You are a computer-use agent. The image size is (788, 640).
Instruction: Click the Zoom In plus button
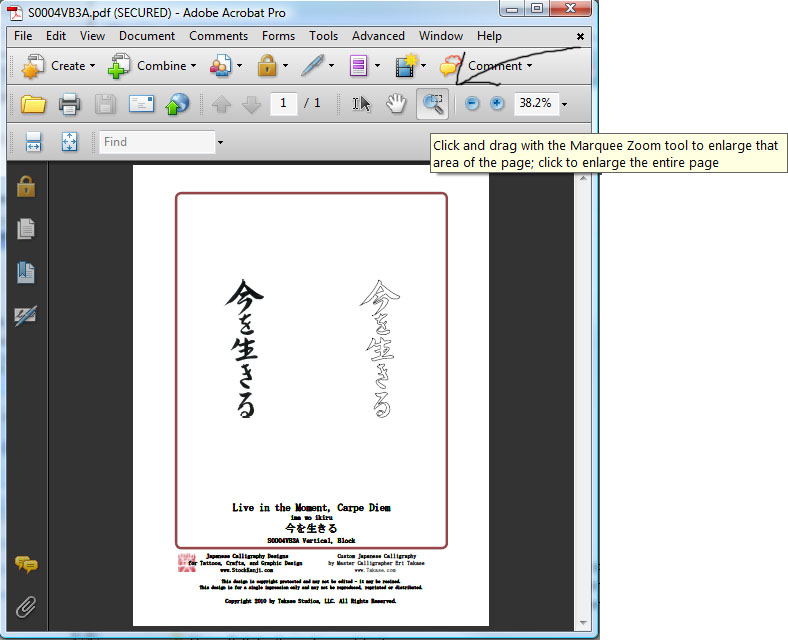coord(497,103)
